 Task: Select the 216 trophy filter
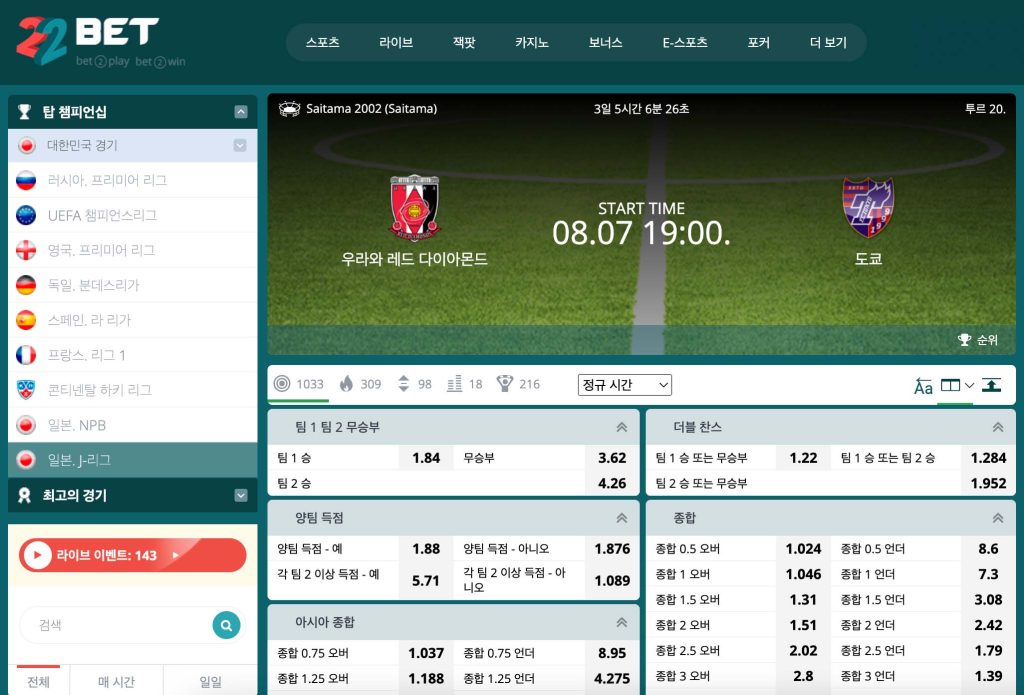518,384
